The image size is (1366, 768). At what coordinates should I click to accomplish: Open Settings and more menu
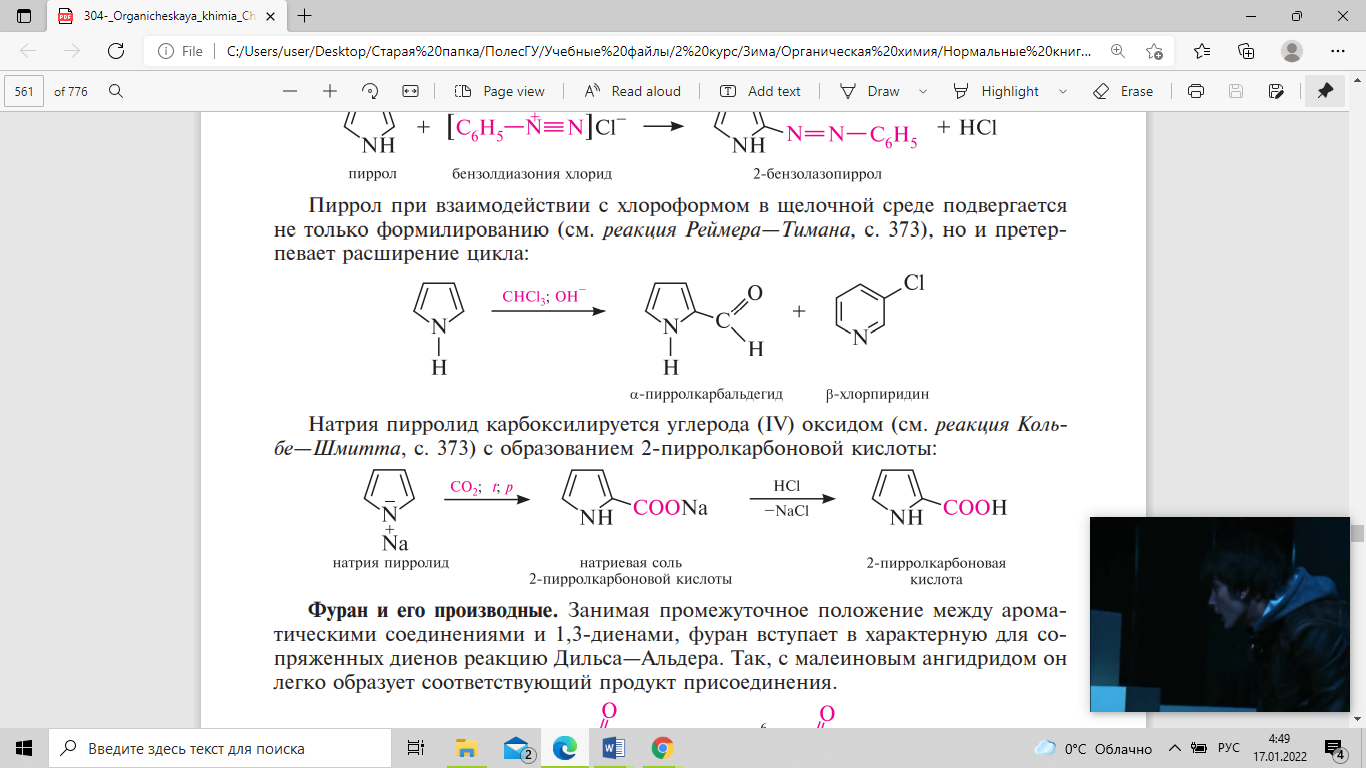[1338, 51]
